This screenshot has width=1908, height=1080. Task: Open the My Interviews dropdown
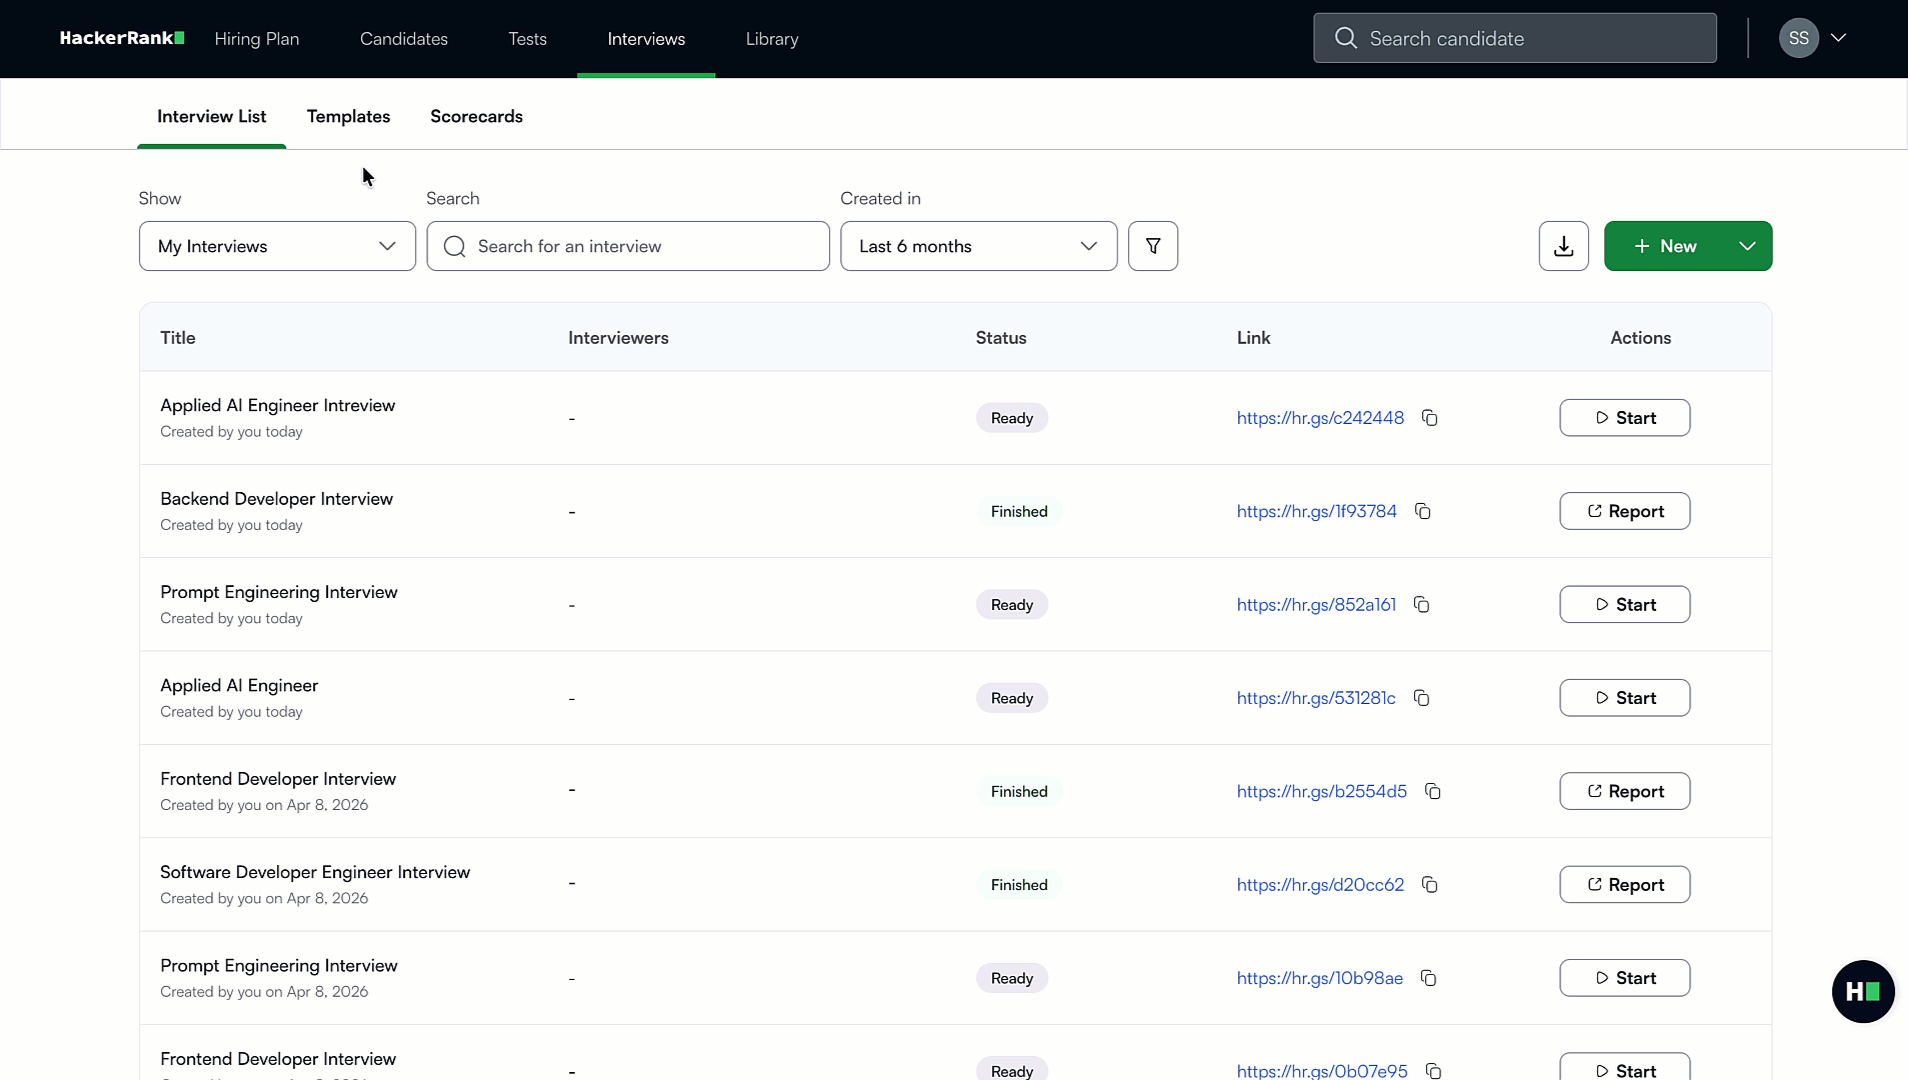[276, 246]
